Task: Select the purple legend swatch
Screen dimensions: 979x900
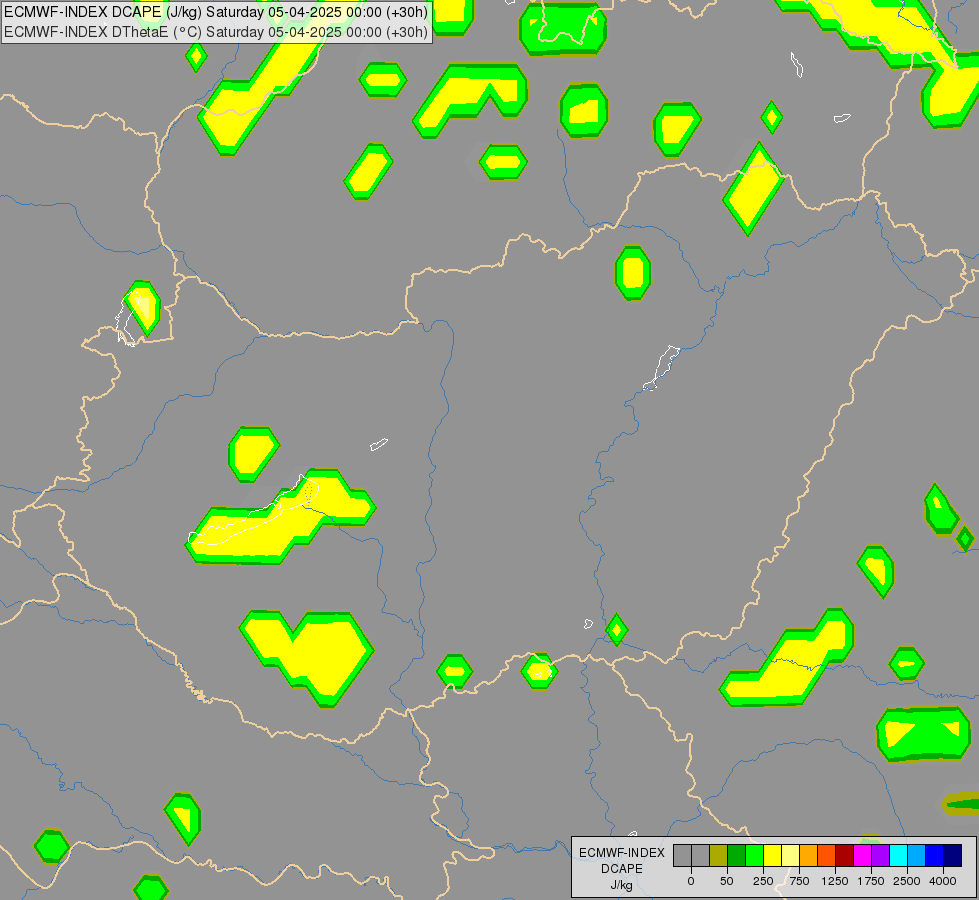Action: [x=880, y=855]
